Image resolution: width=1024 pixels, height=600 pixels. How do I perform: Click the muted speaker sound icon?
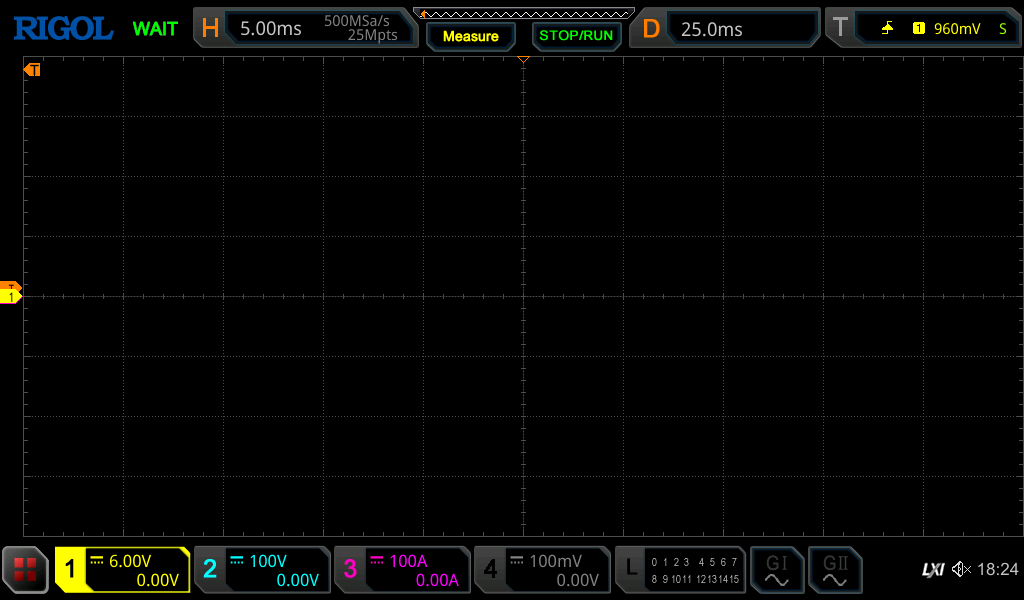[961, 570]
